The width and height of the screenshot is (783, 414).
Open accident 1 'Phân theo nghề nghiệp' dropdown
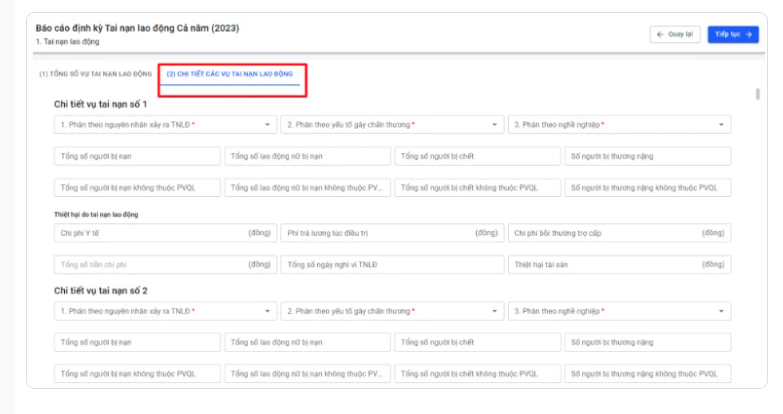coord(619,125)
